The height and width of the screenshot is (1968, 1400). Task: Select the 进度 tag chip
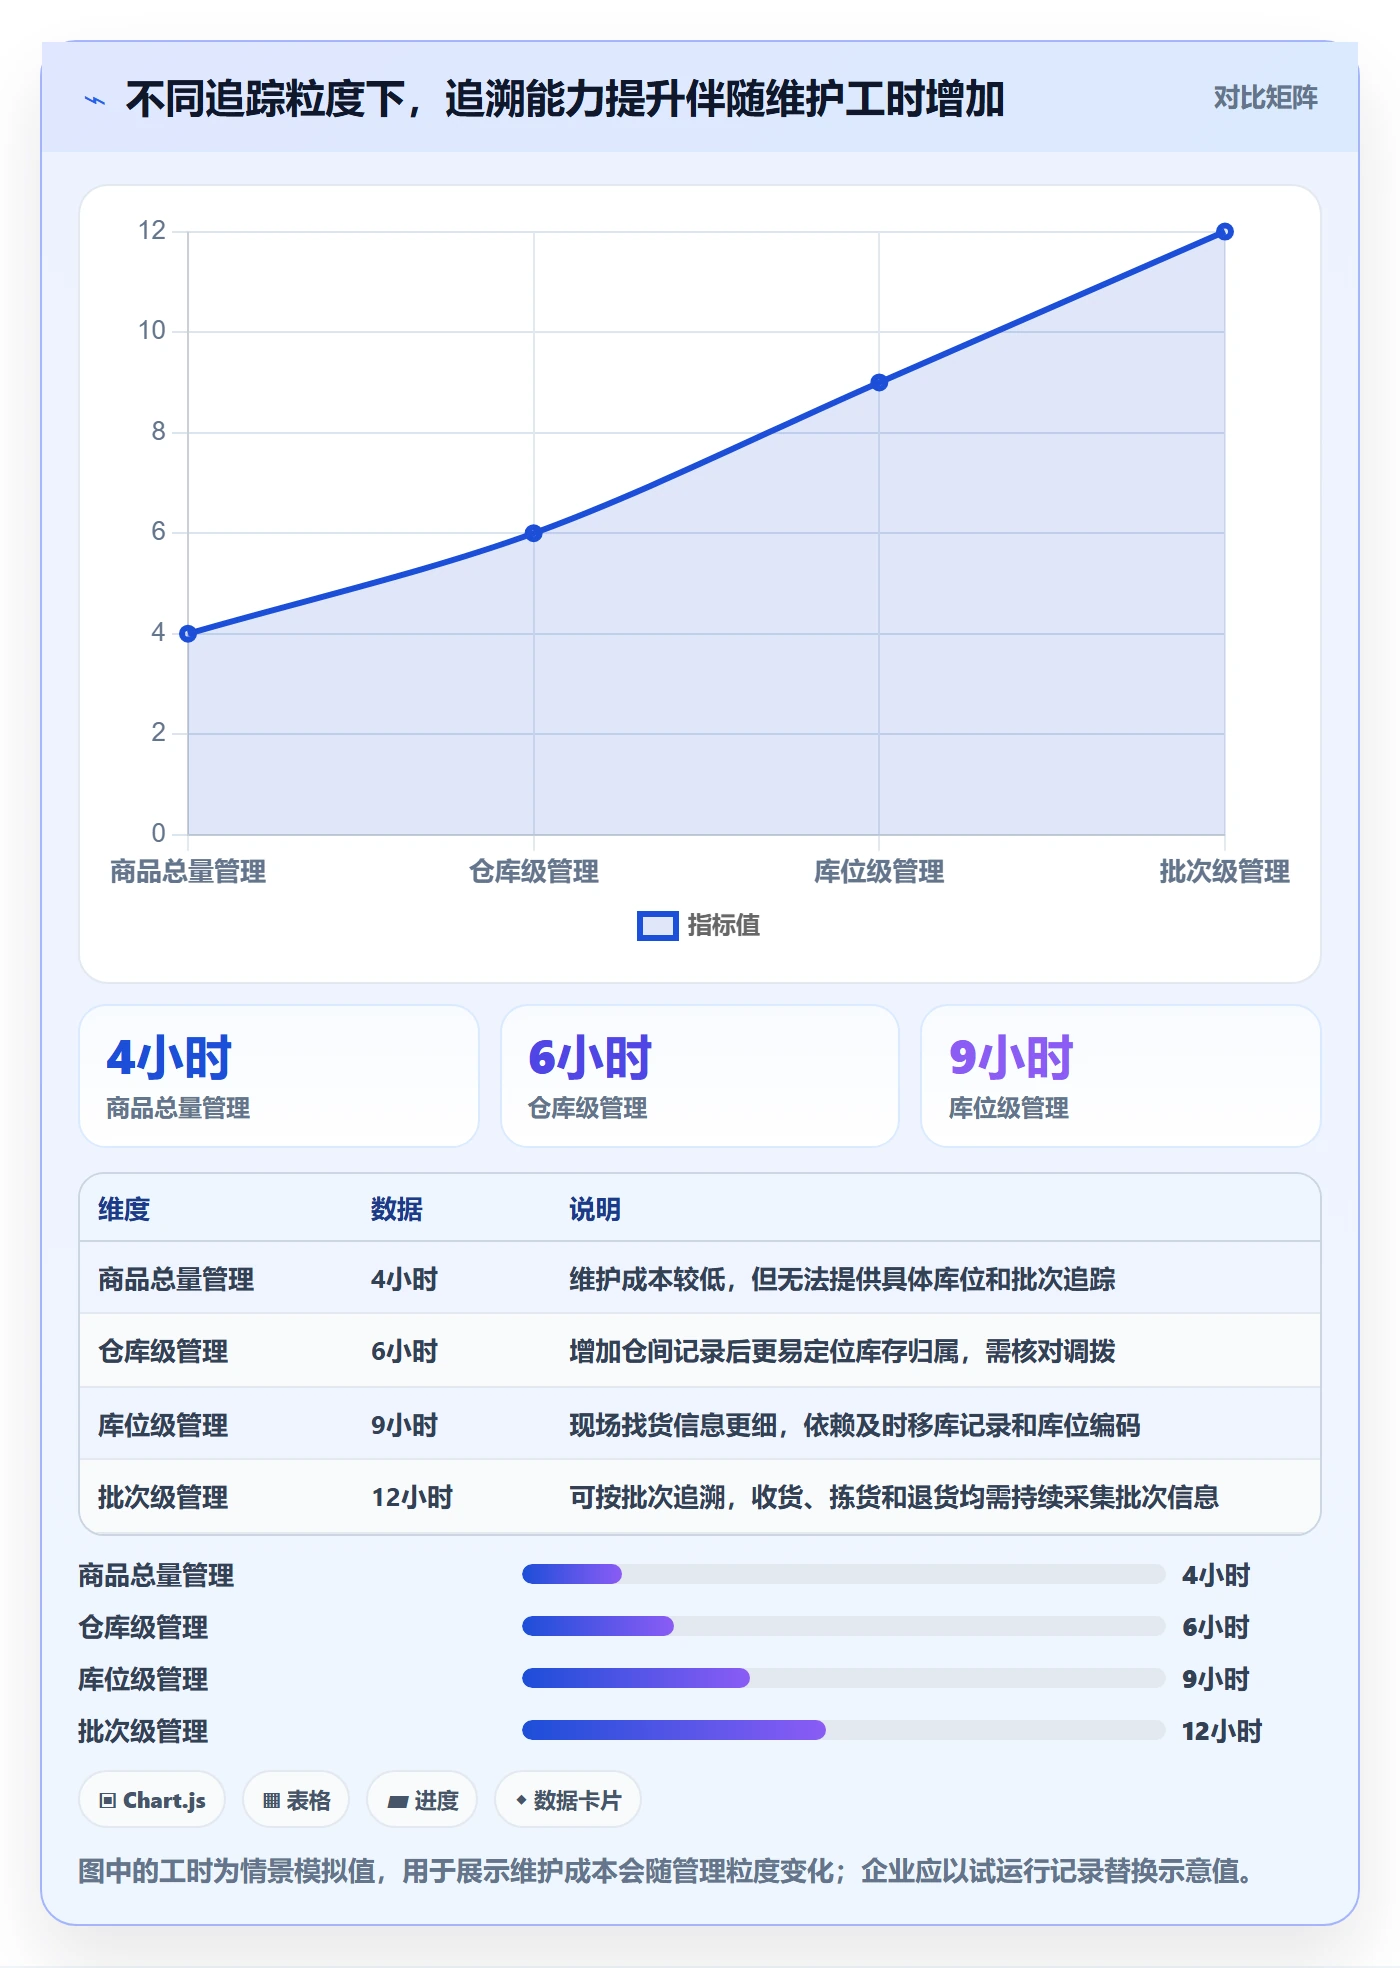click(x=422, y=1800)
